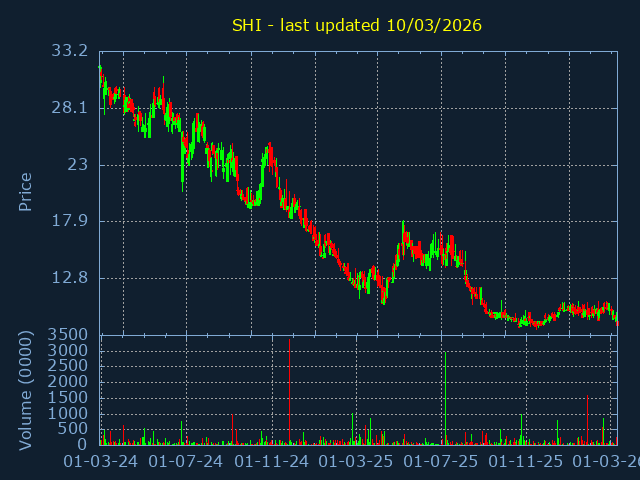Screen dimensions: 640x480
Task: Select the 01-03-24 date label
Action: (x=101, y=462)
